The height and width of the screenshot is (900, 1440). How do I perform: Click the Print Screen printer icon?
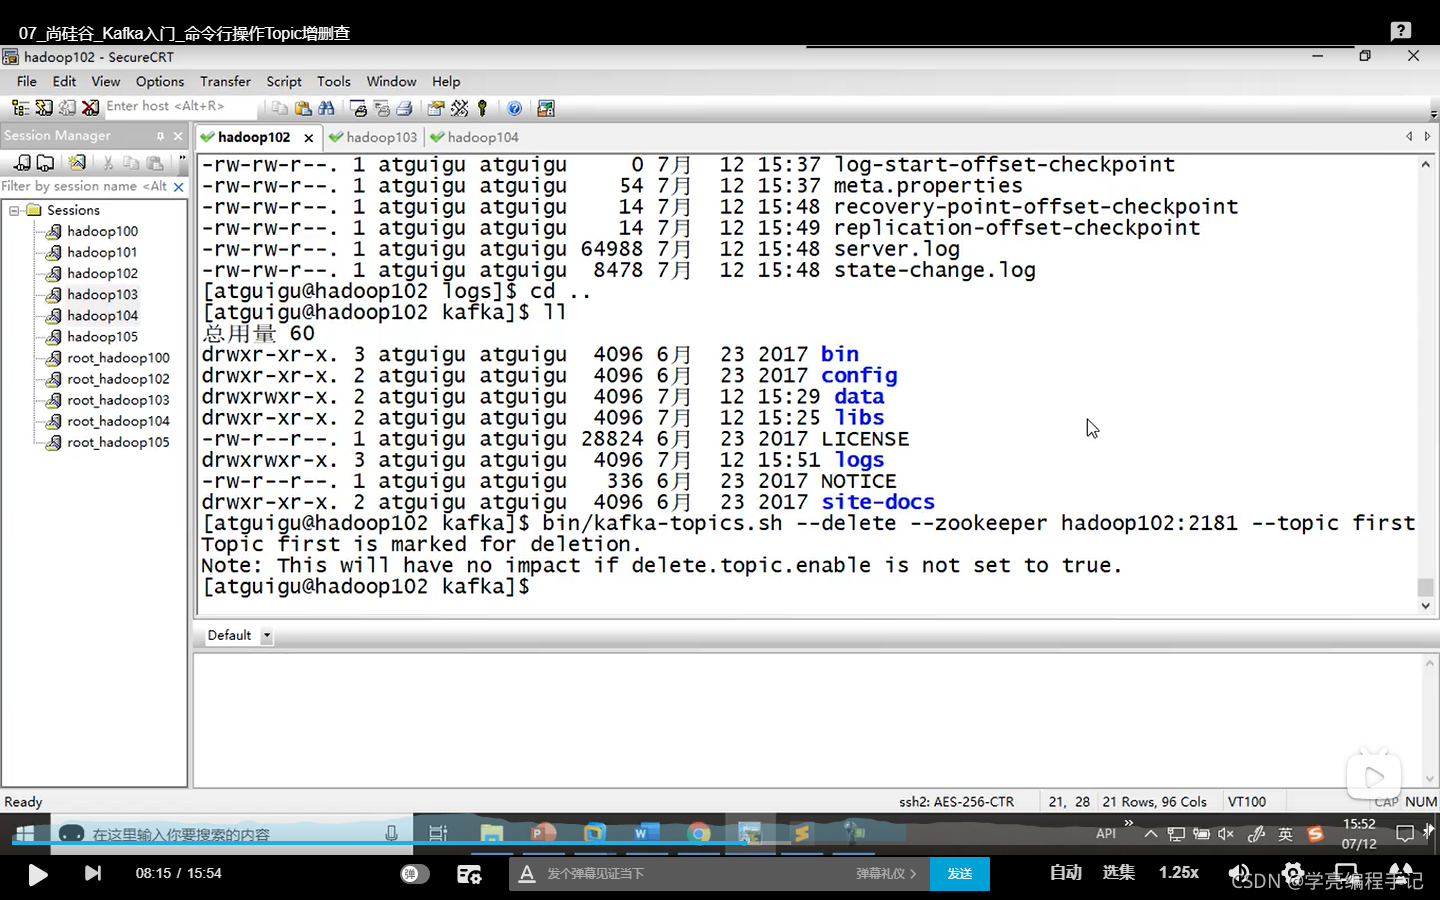pos(404,108)
